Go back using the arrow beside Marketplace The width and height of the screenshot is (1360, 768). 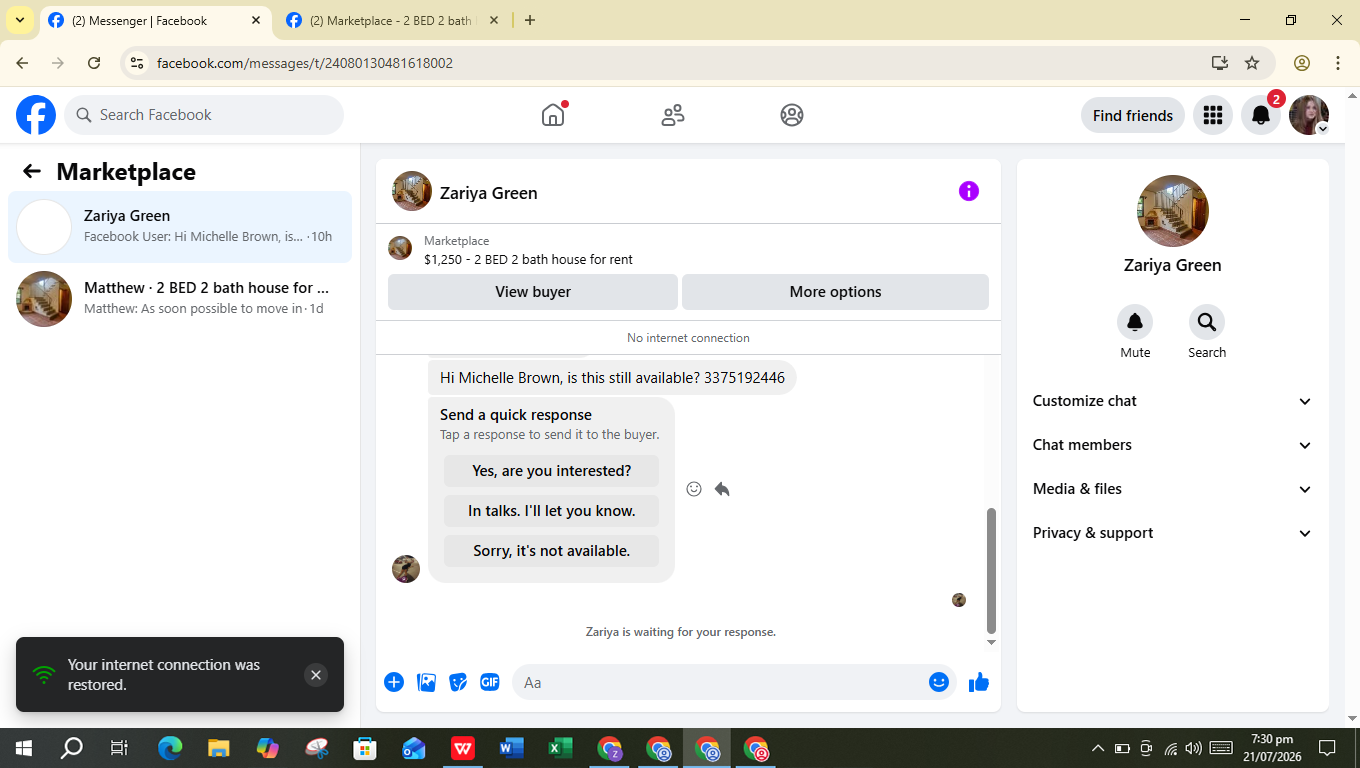[32, 171]
